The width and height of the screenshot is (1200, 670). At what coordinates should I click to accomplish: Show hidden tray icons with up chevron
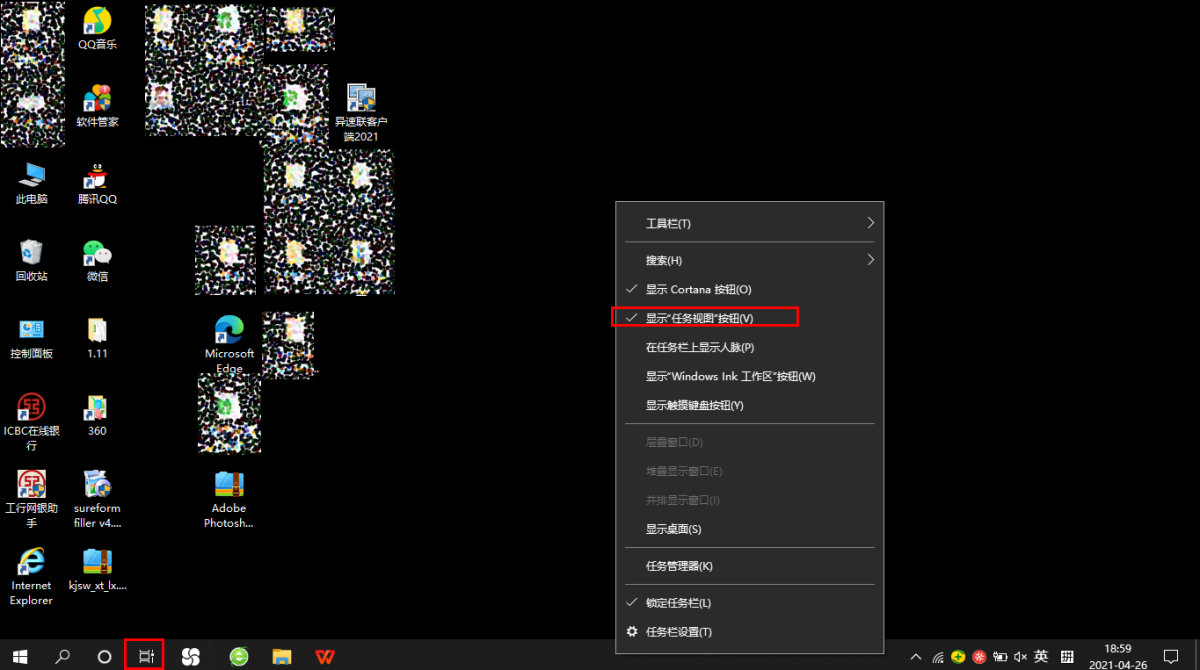click(915, 657)
